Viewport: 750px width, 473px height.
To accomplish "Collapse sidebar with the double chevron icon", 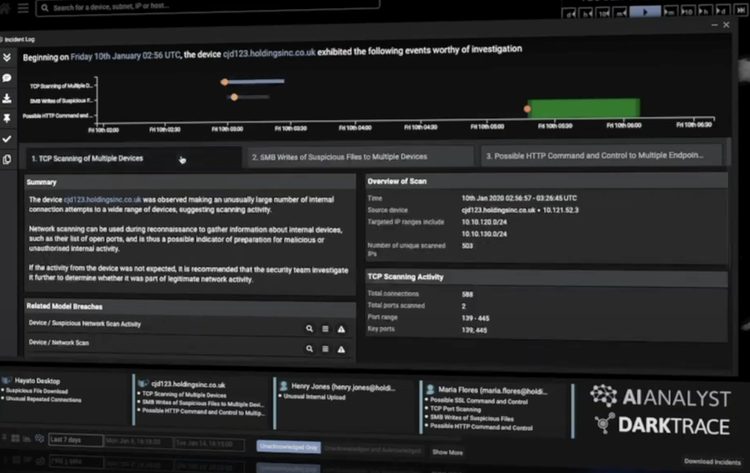I will coord(7,58).
